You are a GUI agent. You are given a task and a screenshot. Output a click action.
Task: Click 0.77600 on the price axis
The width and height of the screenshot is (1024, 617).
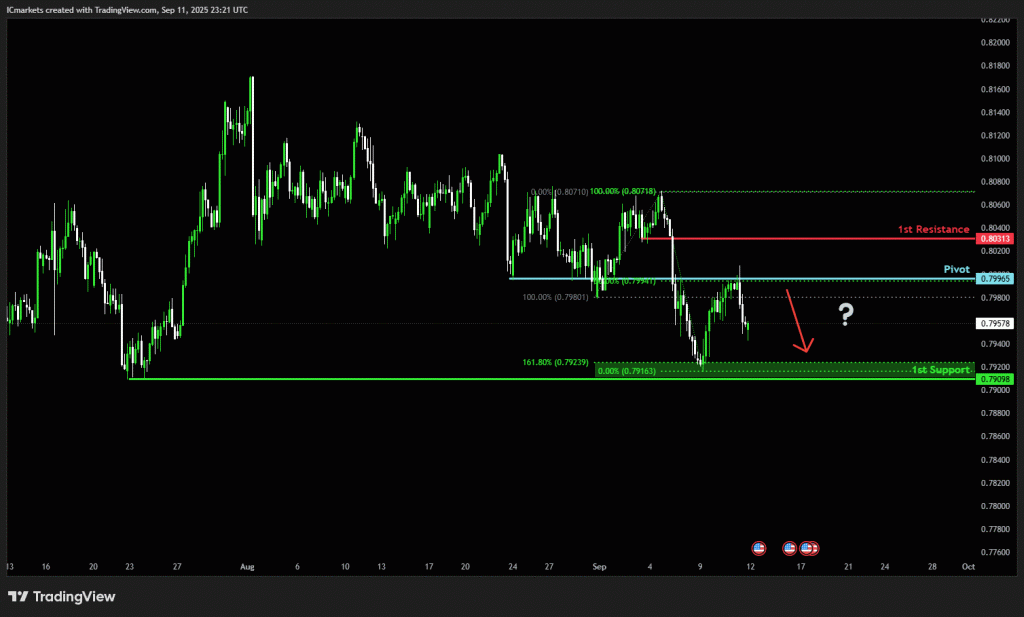(x=995, y=552)
